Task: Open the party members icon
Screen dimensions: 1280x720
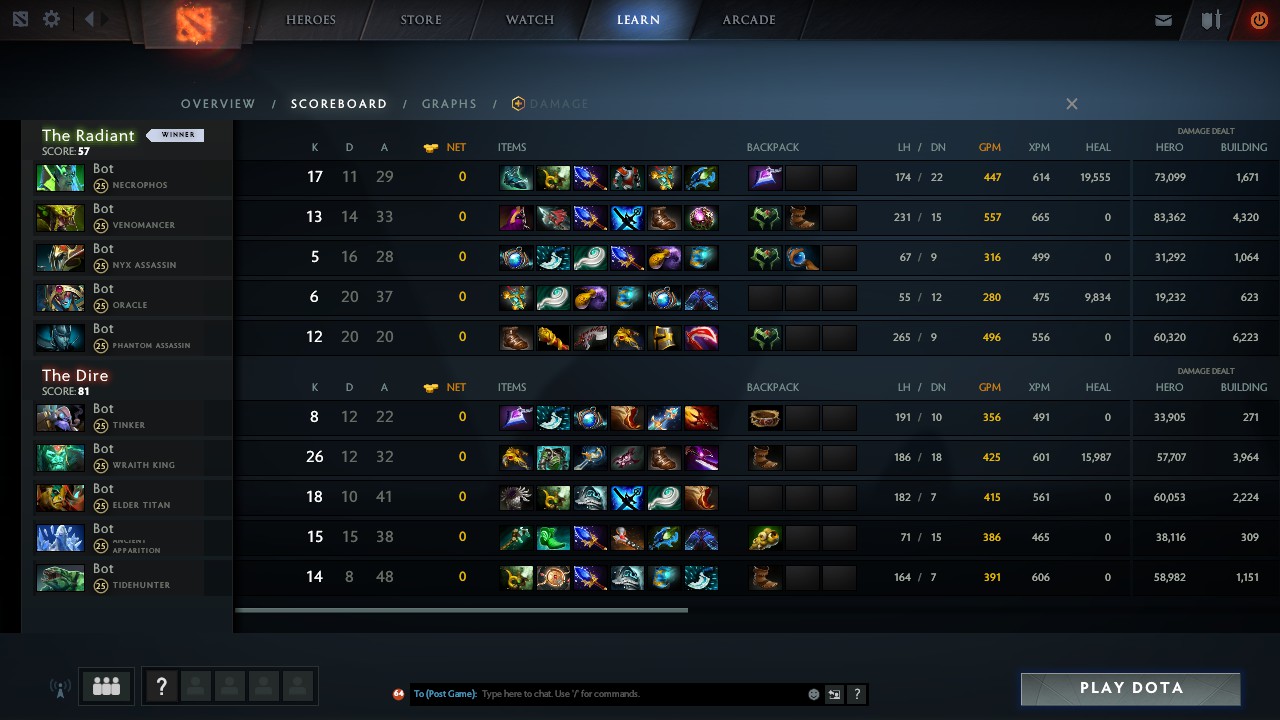Action: pyautogui.click(x=106, y=686)
